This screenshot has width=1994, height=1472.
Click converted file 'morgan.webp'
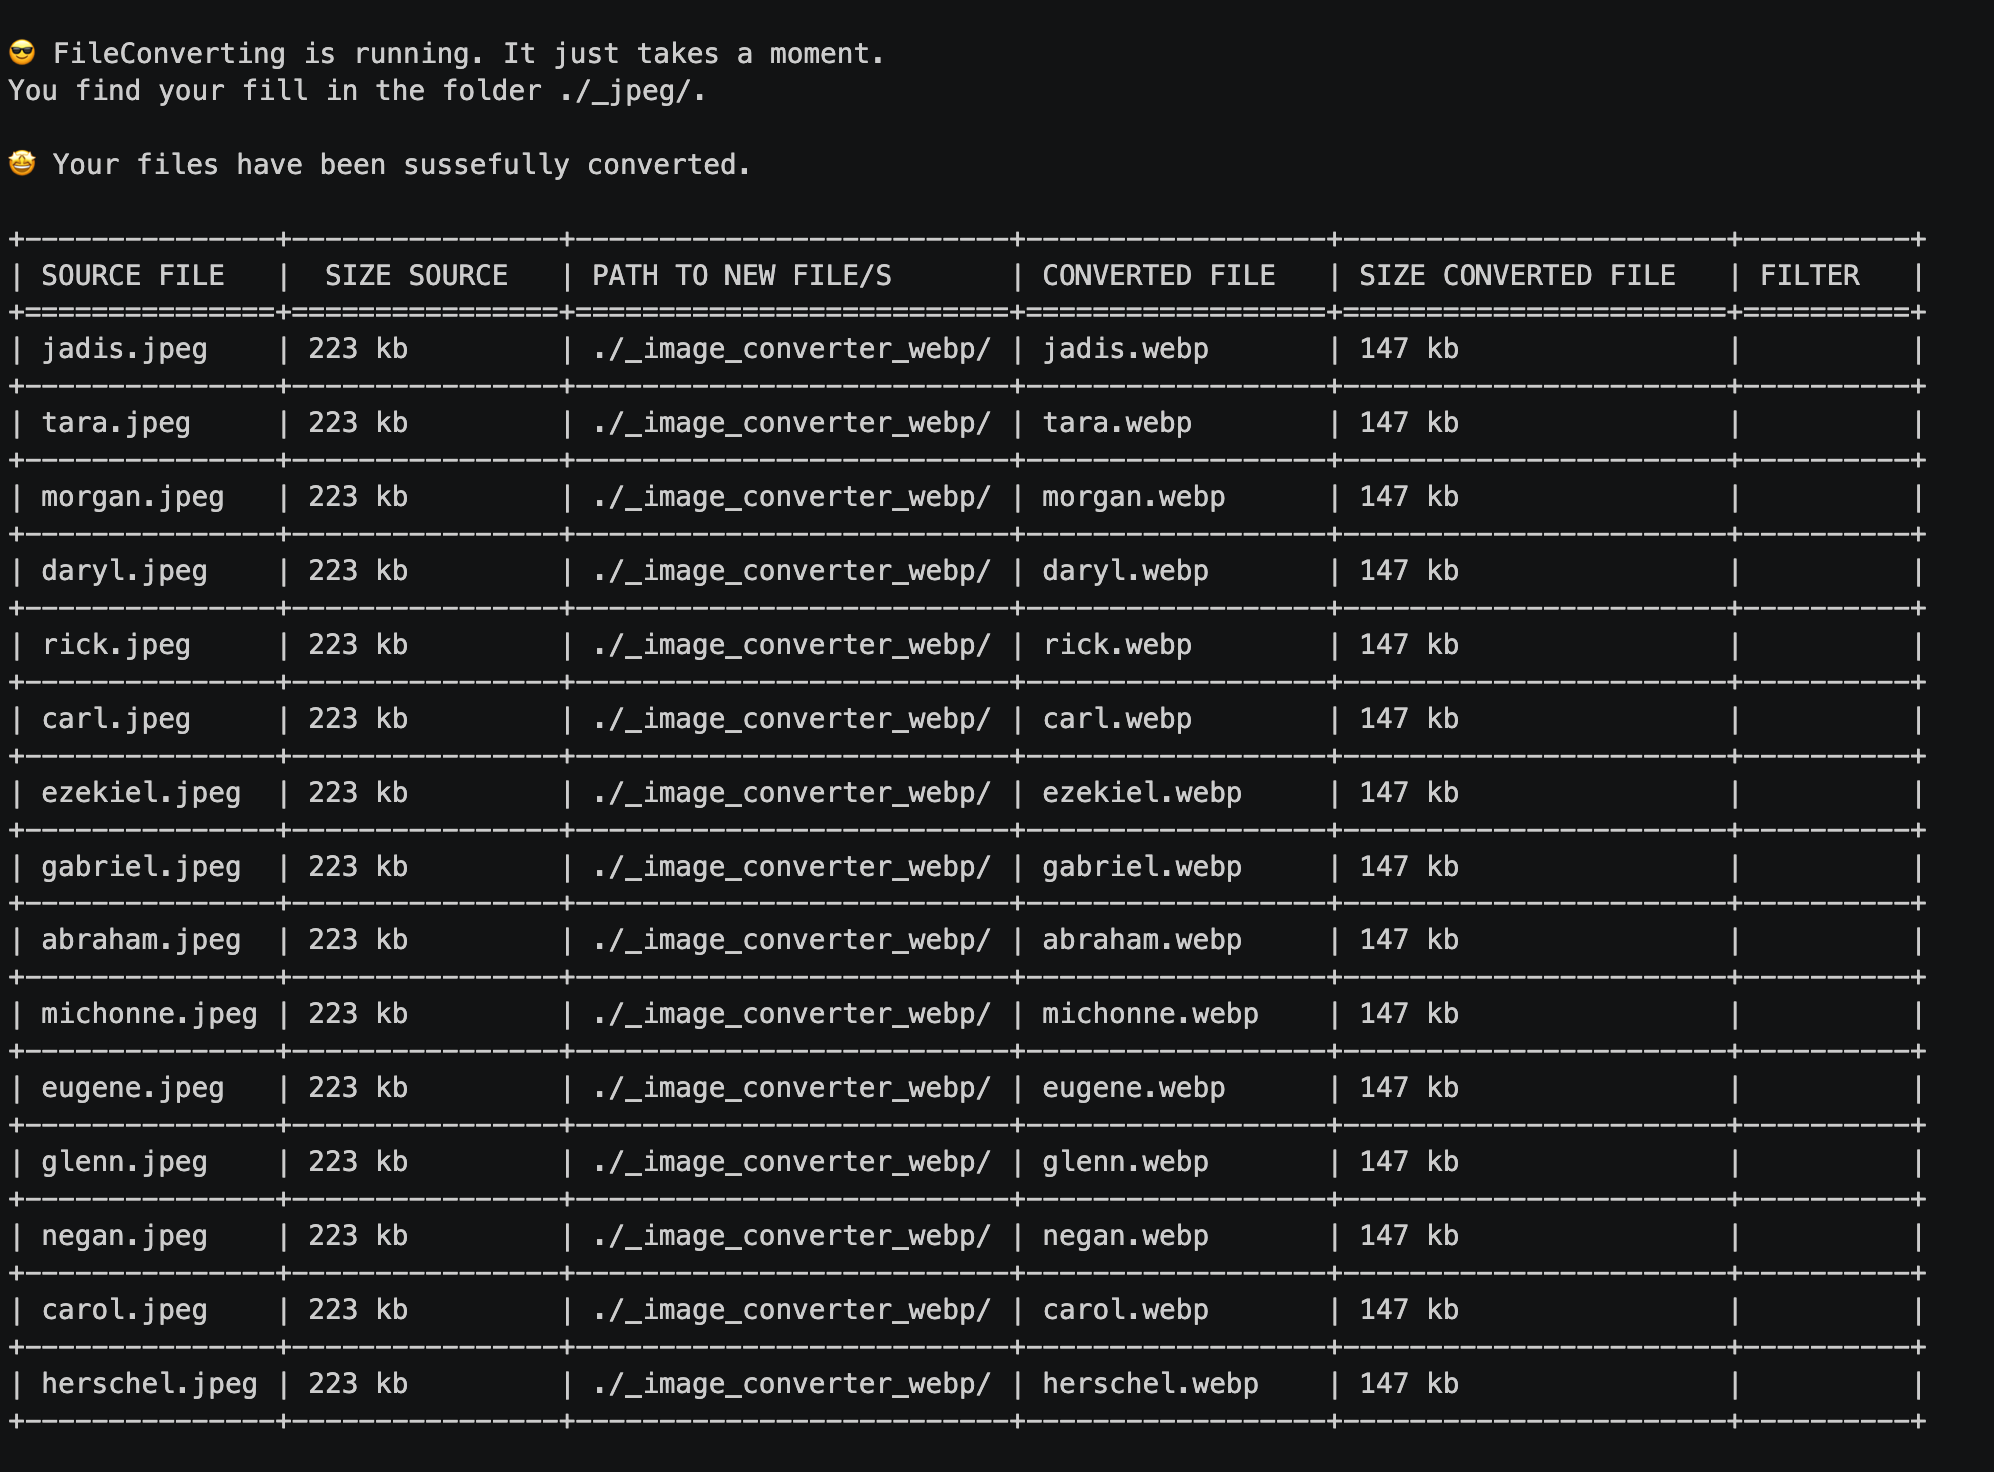pos(1134,497)
